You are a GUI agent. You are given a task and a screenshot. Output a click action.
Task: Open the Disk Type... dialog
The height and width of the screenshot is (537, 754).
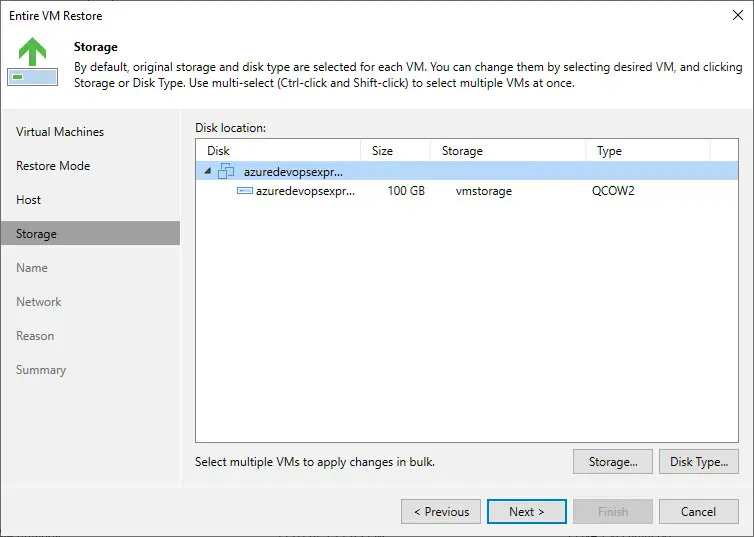coord(699,462)
